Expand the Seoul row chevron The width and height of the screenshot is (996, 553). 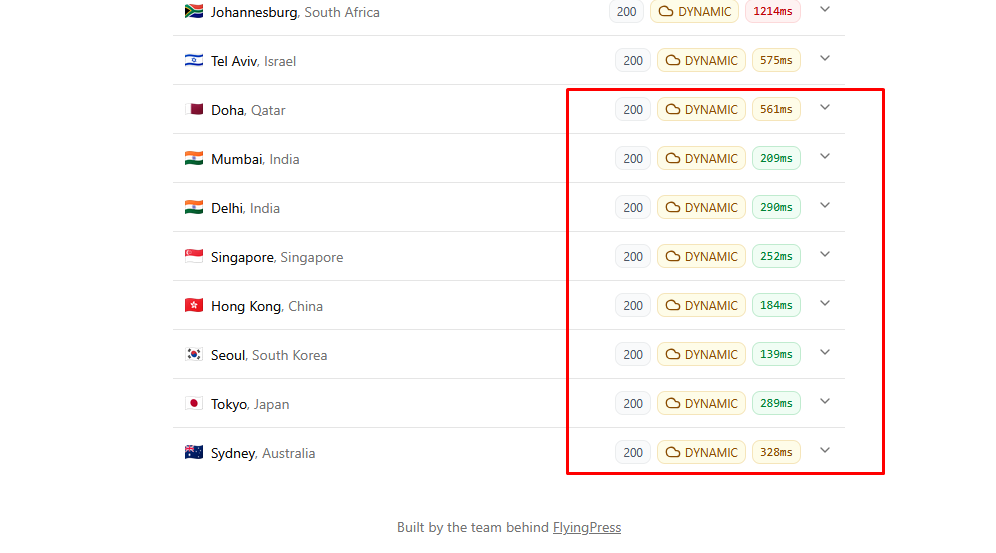pyautogui.click(x=824, y=352)
